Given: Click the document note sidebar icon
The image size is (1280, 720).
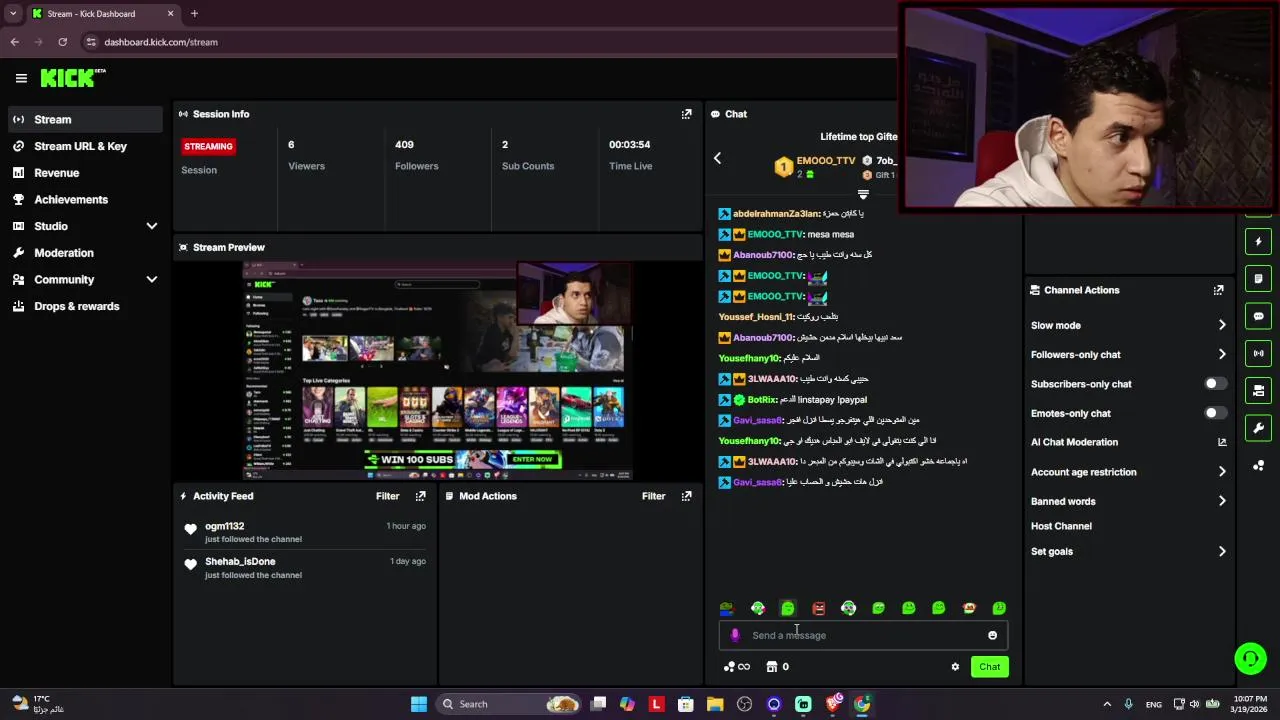Looking at the screenshot, I should [x=1259, y=278].
